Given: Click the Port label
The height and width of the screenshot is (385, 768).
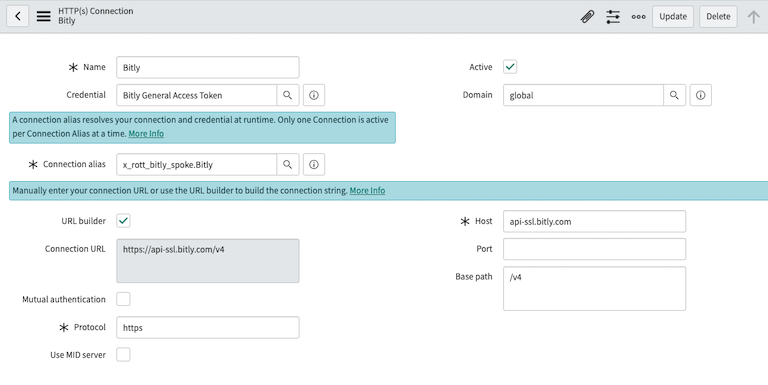Looking at the screenshot, I should point(484,249).
